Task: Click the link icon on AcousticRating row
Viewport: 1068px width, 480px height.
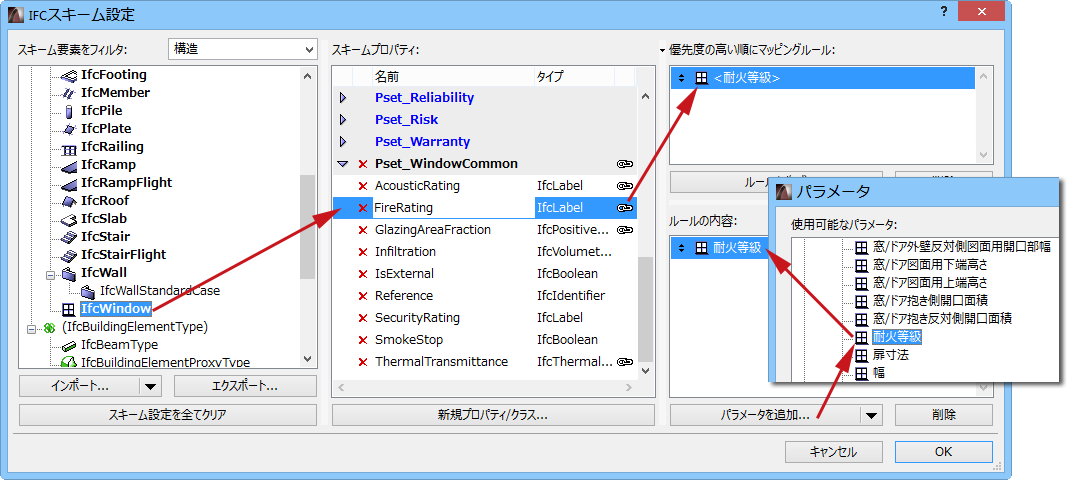Action: pyautogui.click(x=625, y=186)
